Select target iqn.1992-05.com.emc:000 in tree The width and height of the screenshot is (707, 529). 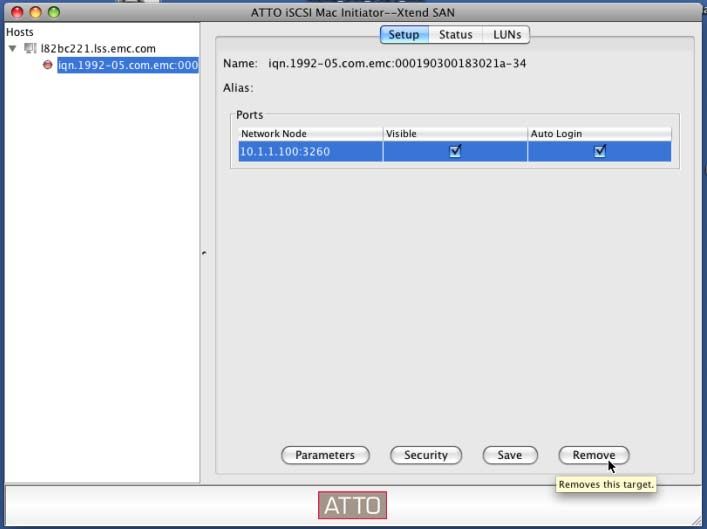[128, 65]
